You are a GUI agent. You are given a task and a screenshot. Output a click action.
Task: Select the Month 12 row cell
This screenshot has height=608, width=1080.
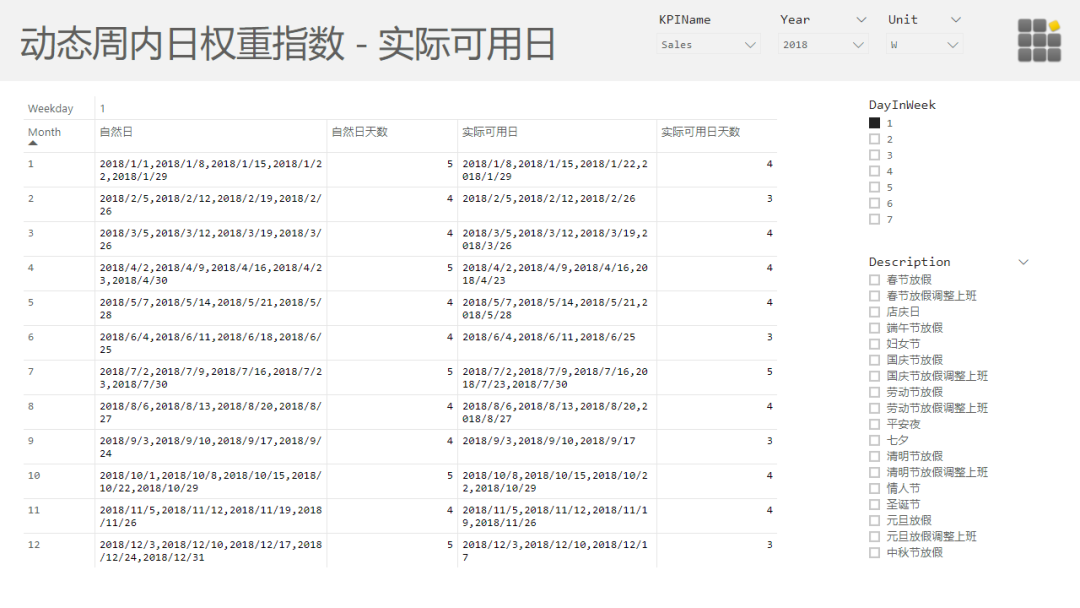59,551
